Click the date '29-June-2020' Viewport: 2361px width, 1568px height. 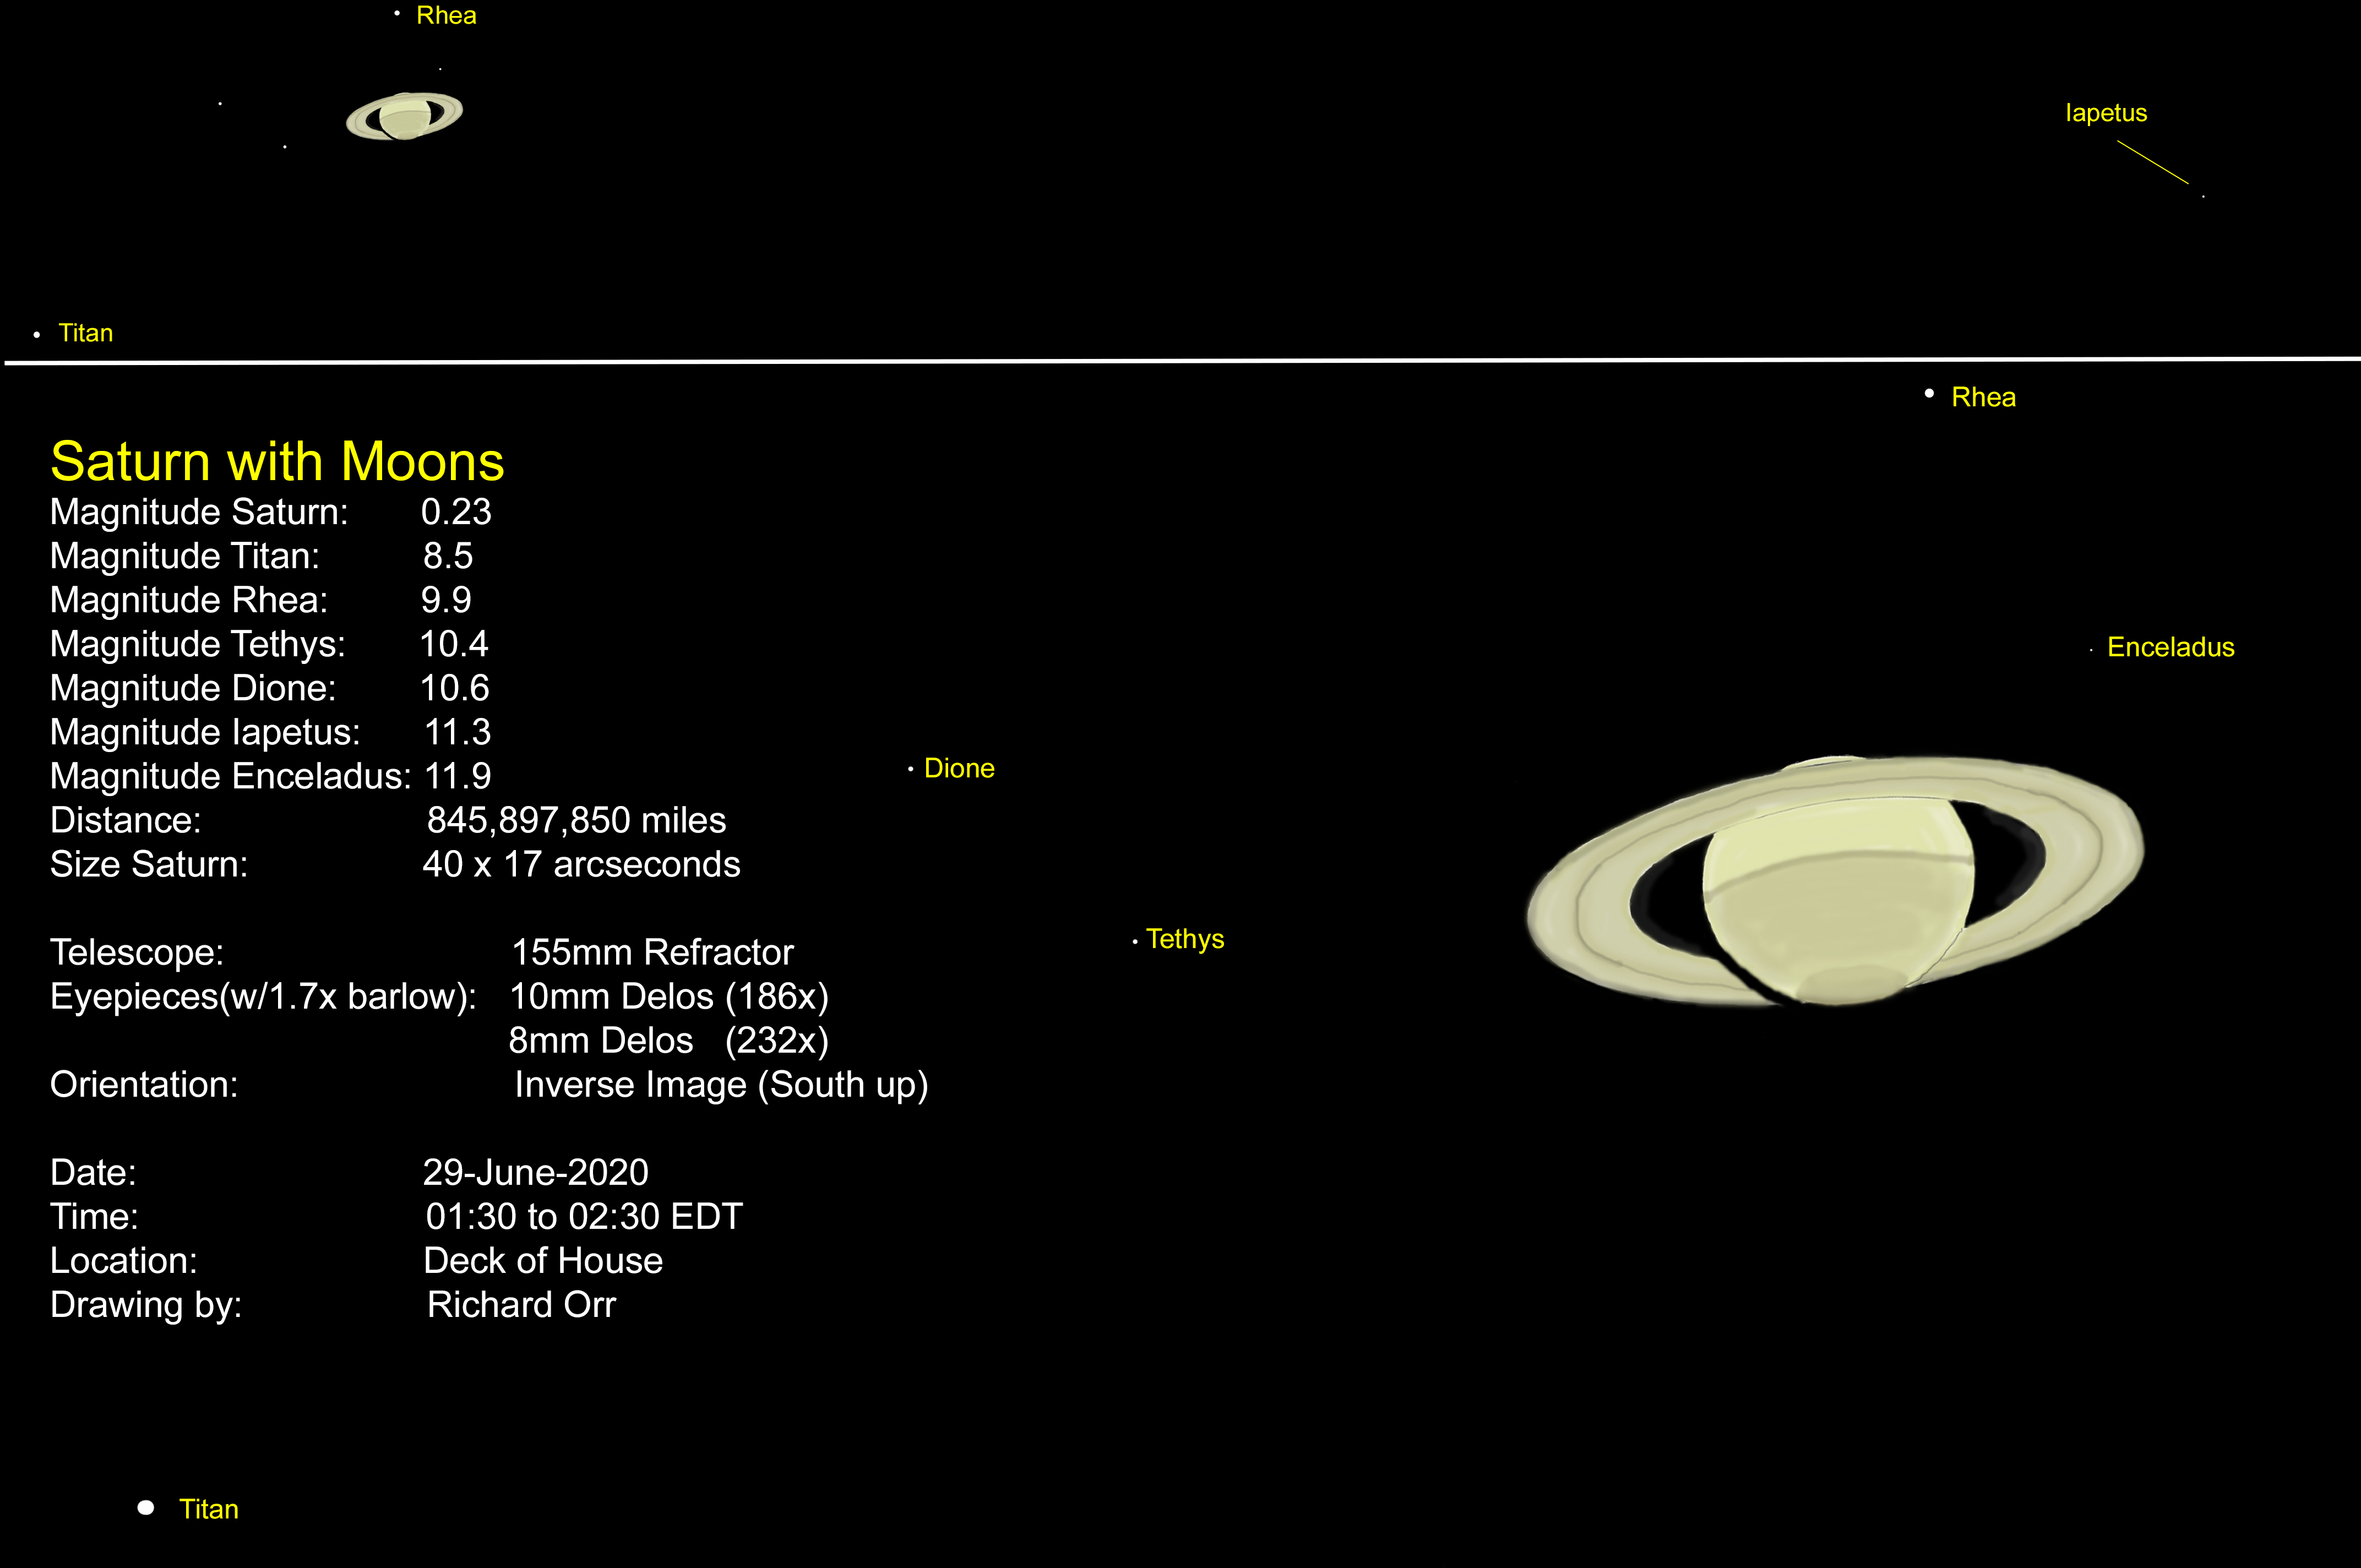pos(535,1172)
